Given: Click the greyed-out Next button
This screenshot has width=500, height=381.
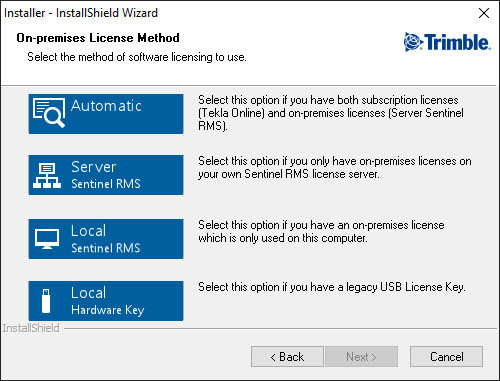Looking at the screenshot, I should pos(362,357).
